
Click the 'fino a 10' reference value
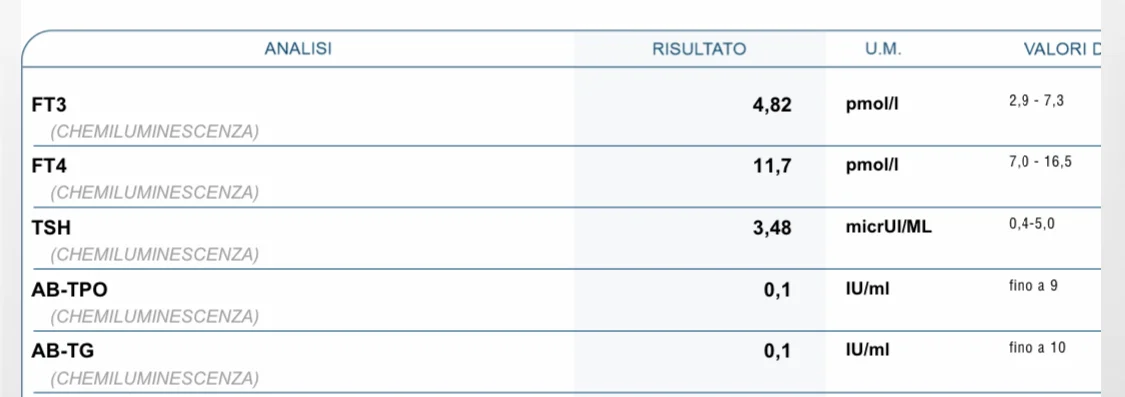pos(1037,347)
